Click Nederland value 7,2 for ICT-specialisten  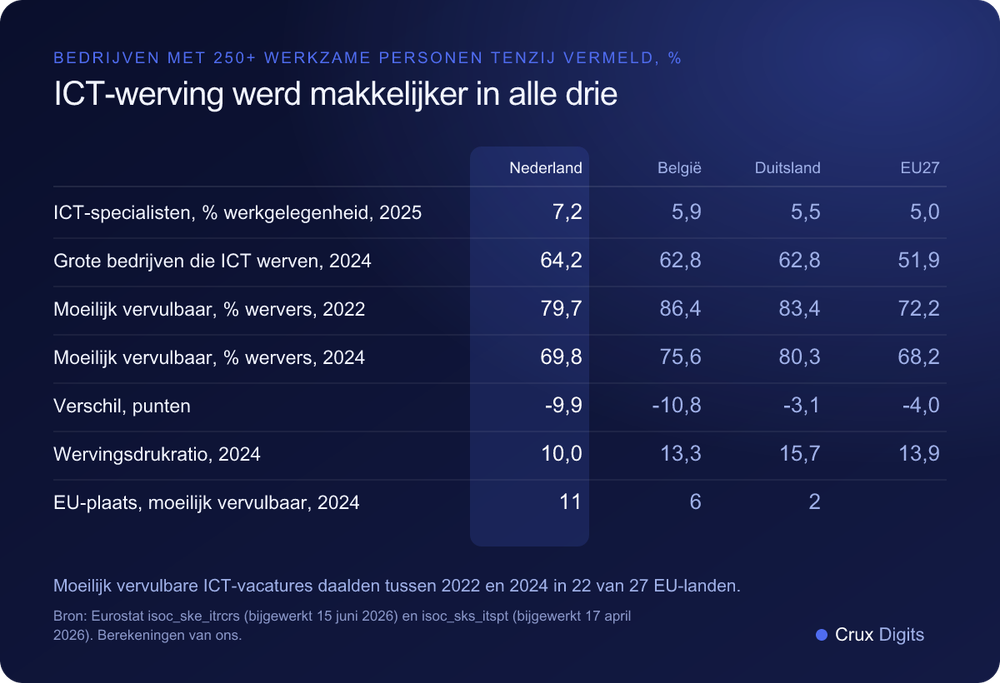[x=567, y=212]
